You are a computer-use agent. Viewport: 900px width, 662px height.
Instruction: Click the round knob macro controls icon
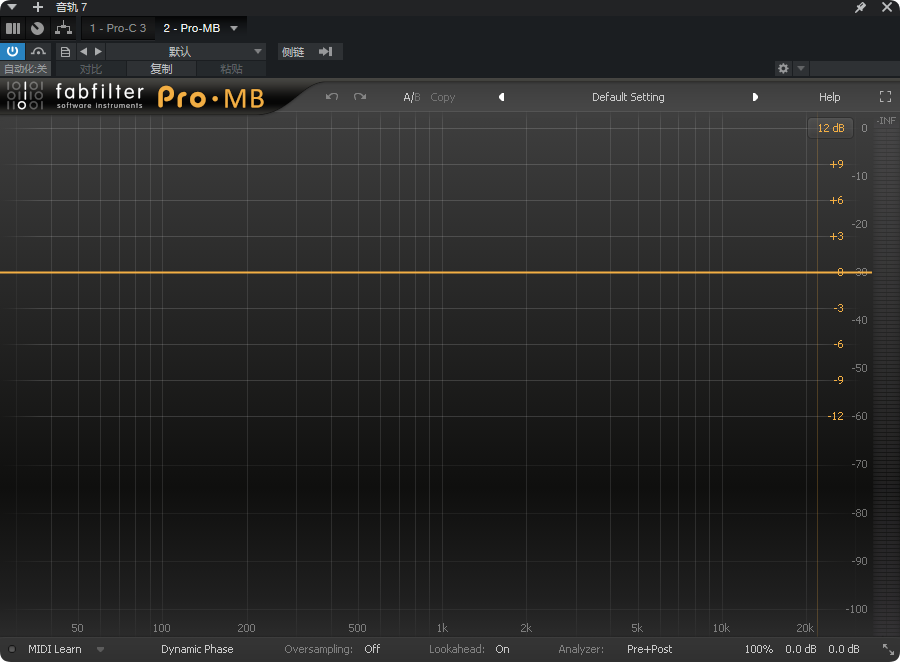coord(37,28)
